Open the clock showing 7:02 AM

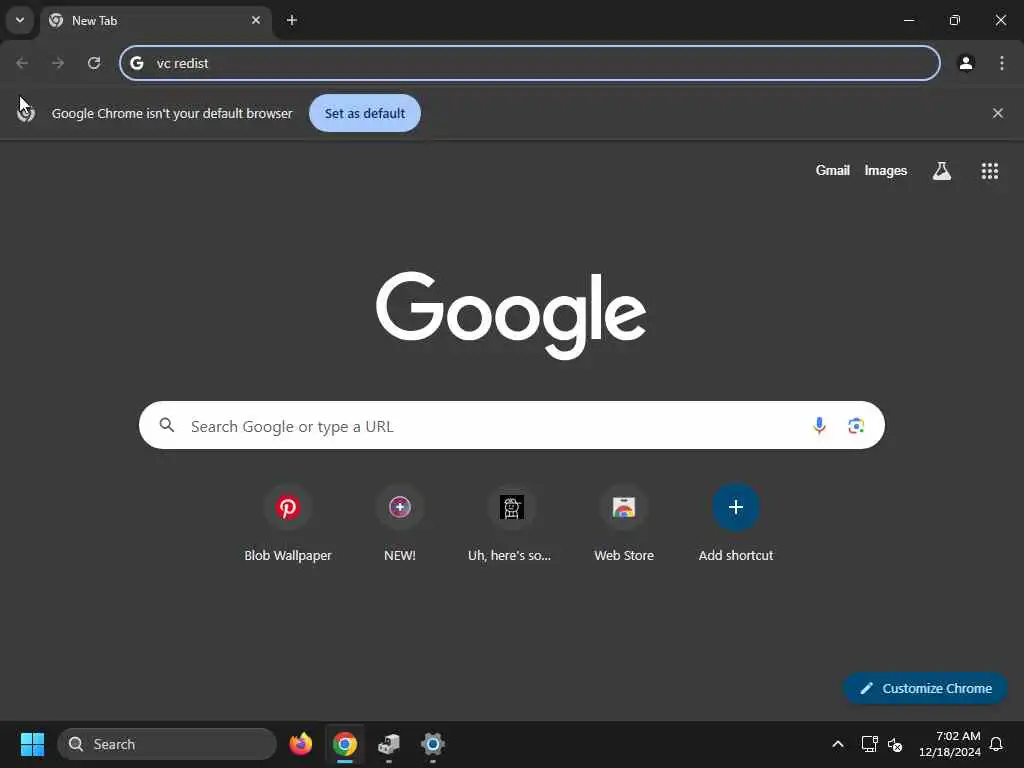pos(950,744)
